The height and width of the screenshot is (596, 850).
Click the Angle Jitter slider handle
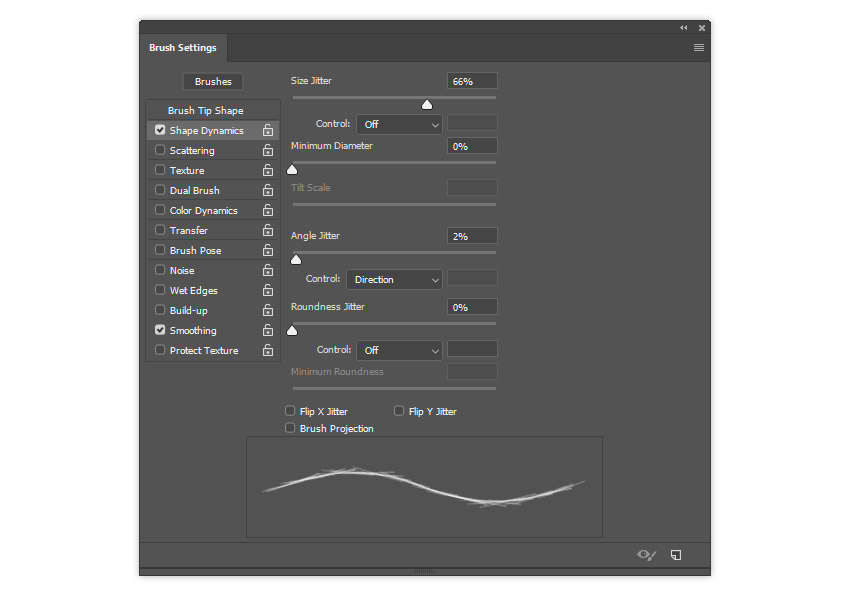click(296, 260)
